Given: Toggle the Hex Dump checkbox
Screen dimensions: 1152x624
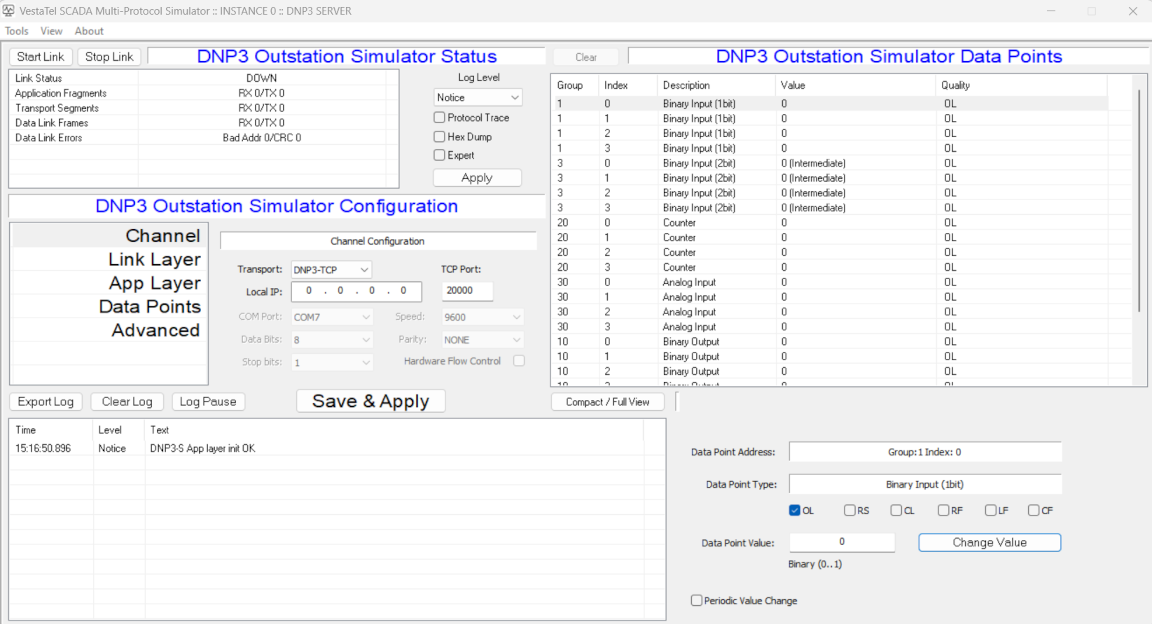Looking at the screenshot, I should point(440,137).
